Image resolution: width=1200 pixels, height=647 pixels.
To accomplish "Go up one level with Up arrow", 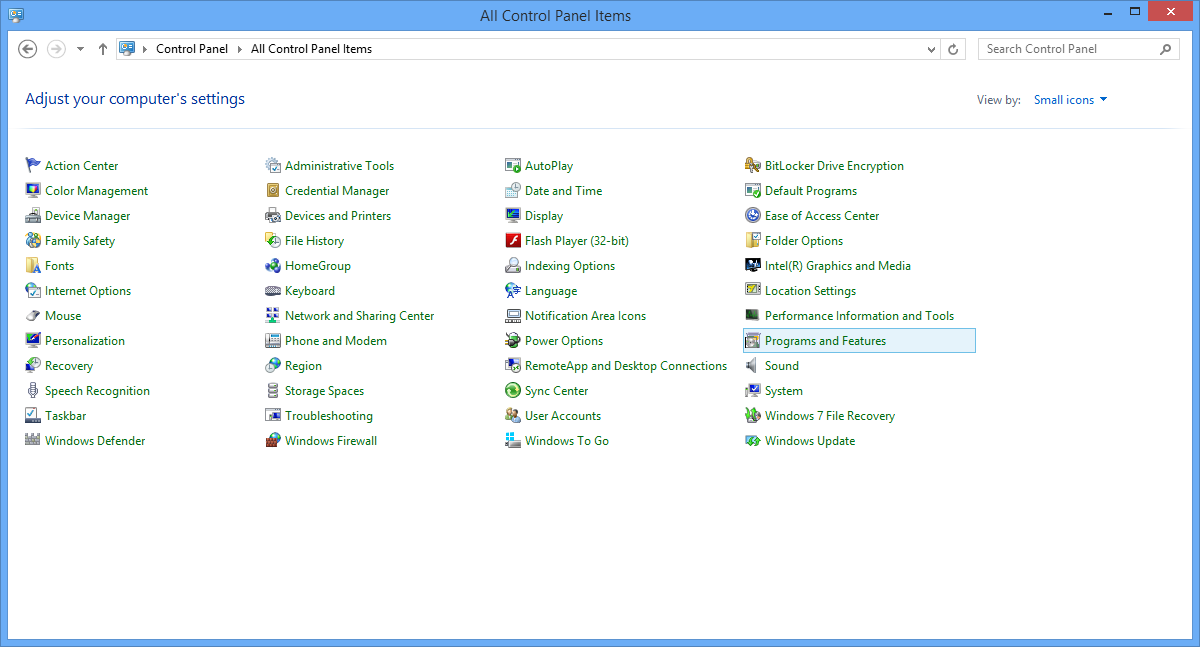I will 103,49.
